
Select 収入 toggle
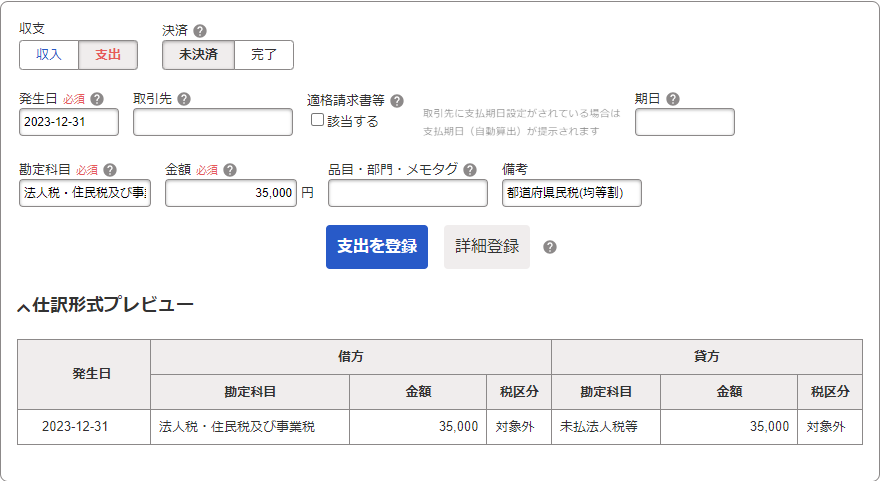pyautogui.click(x=49, y=55)
